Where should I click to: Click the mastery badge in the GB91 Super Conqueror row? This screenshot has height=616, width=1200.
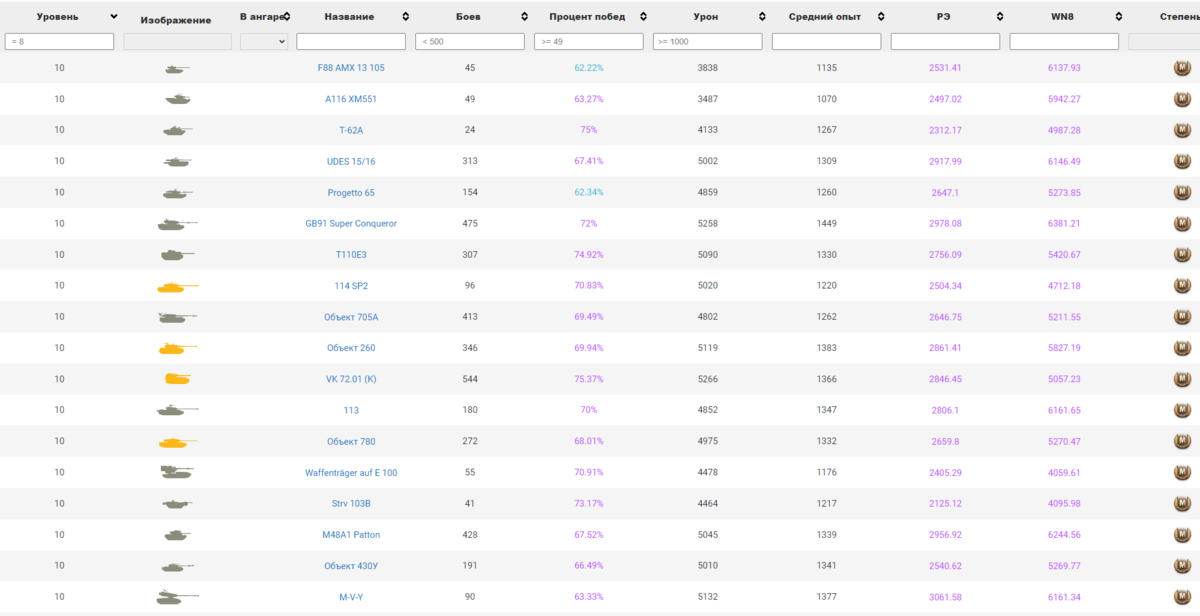1183,223
